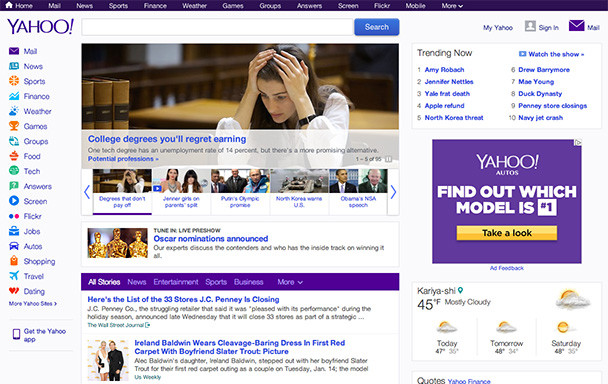Show the next carousel stories with the right arrow
608x384 pixels.
tap(393, 192)
